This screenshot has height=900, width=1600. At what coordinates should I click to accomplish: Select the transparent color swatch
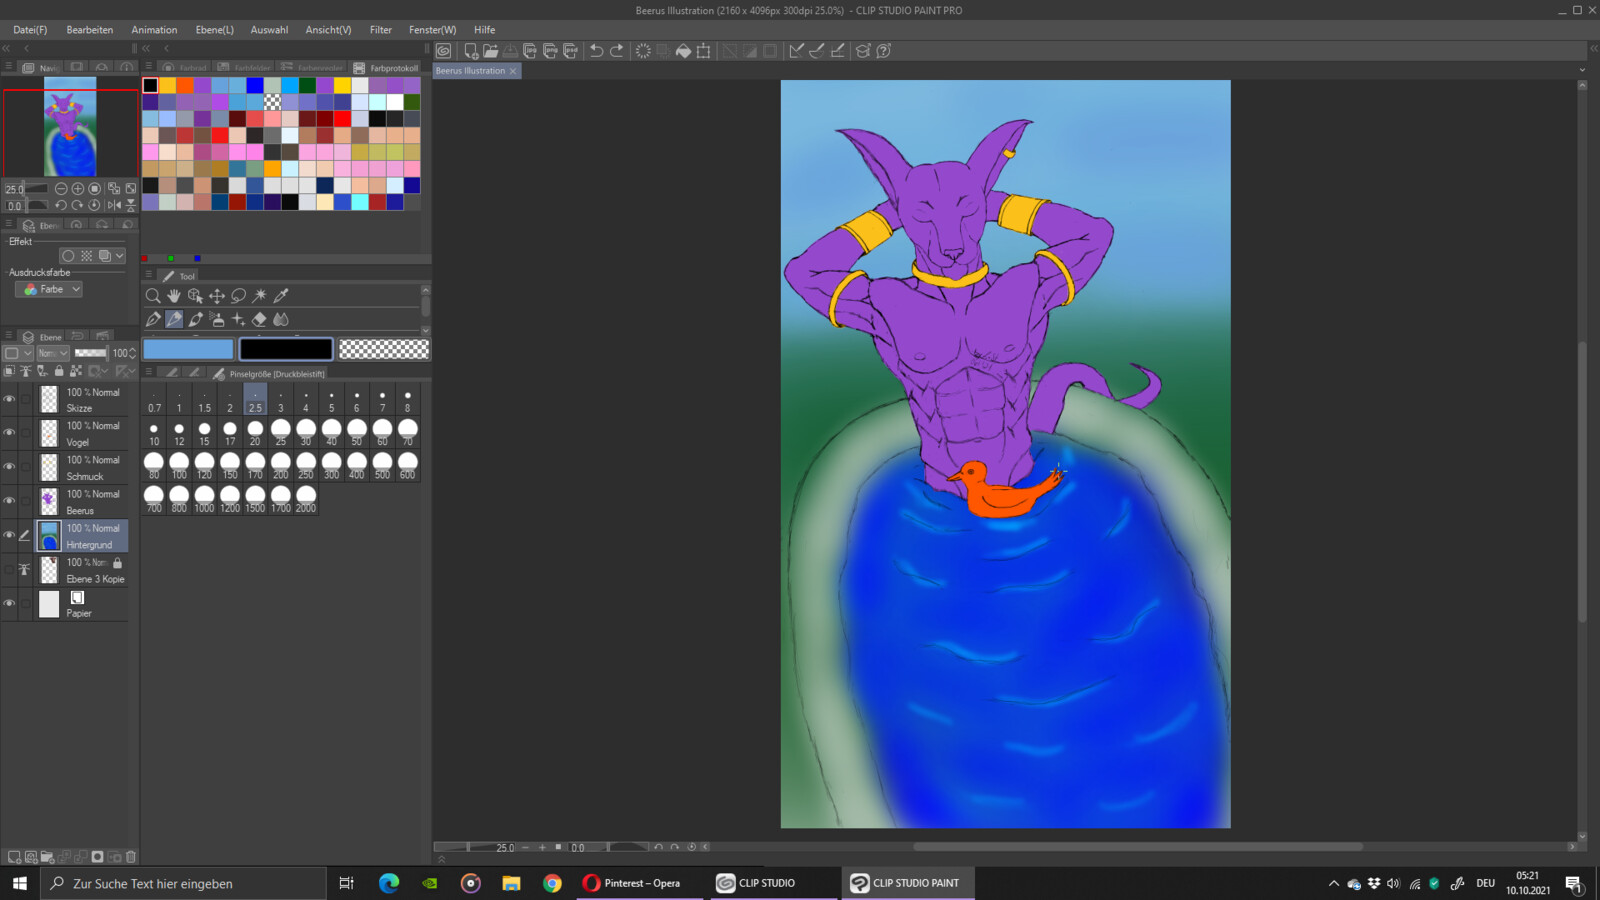click(x=384, y=349)
